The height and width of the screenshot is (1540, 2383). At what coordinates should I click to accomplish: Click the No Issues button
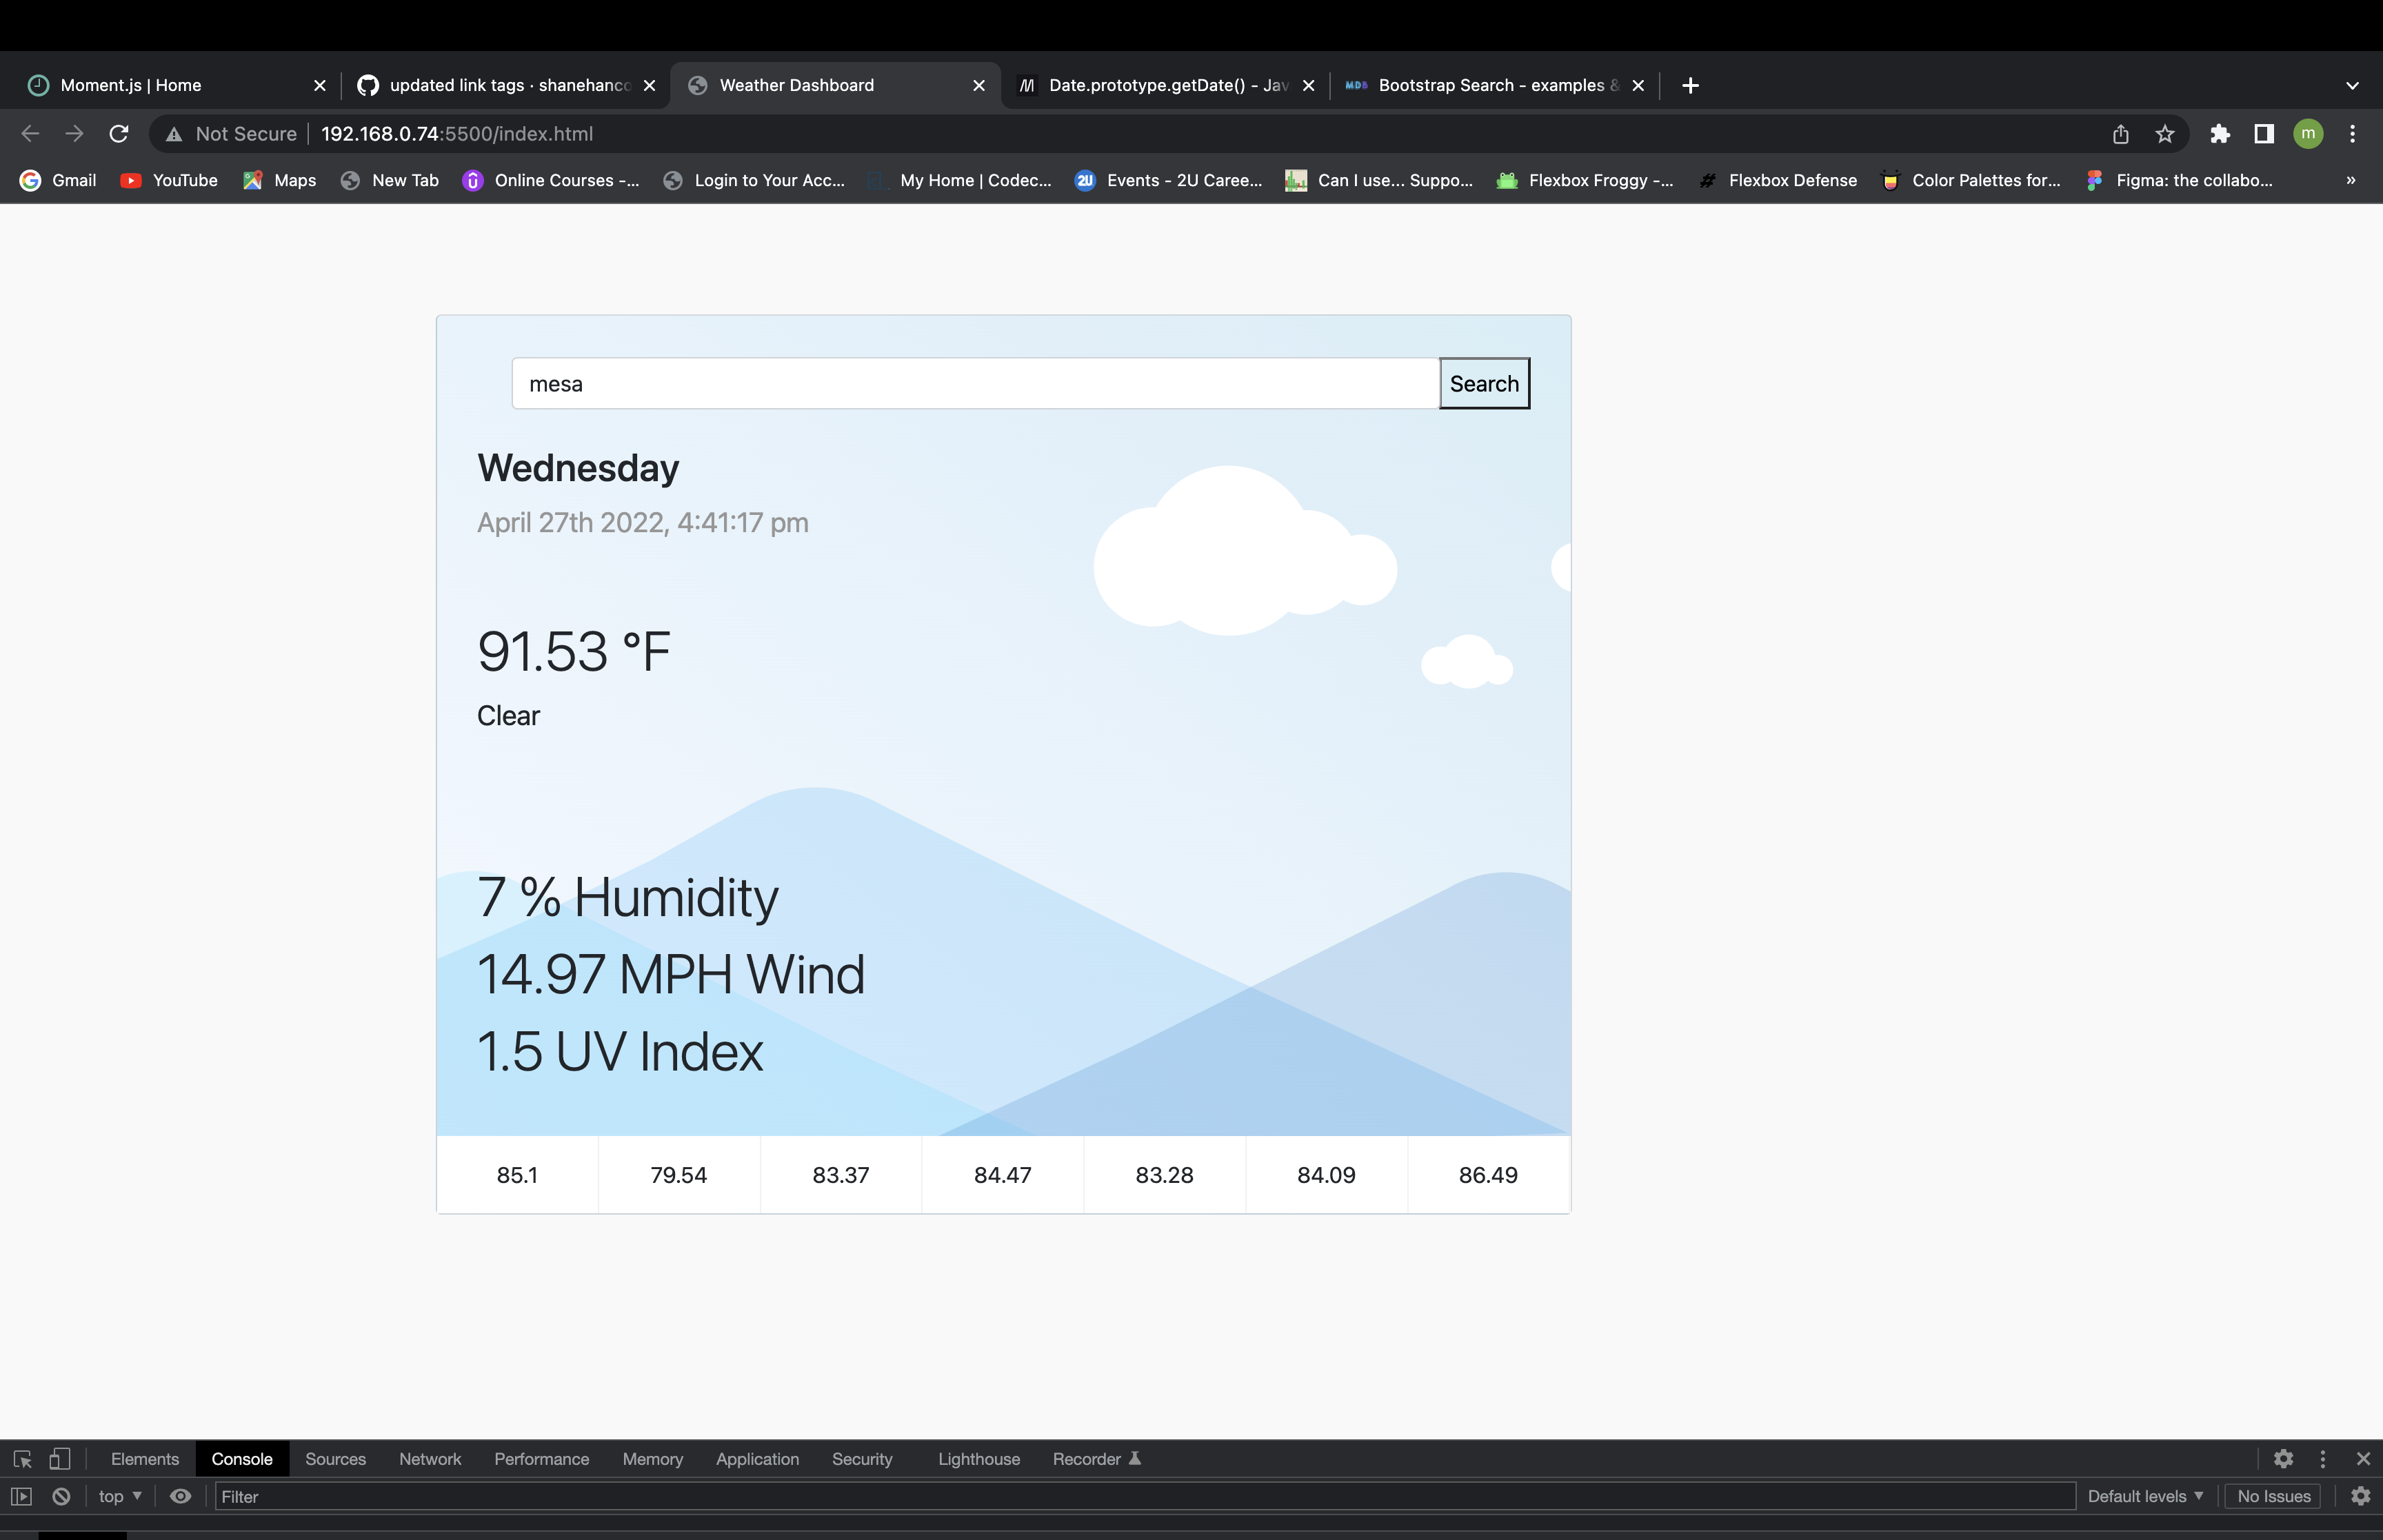(x=2273, y=1496)
